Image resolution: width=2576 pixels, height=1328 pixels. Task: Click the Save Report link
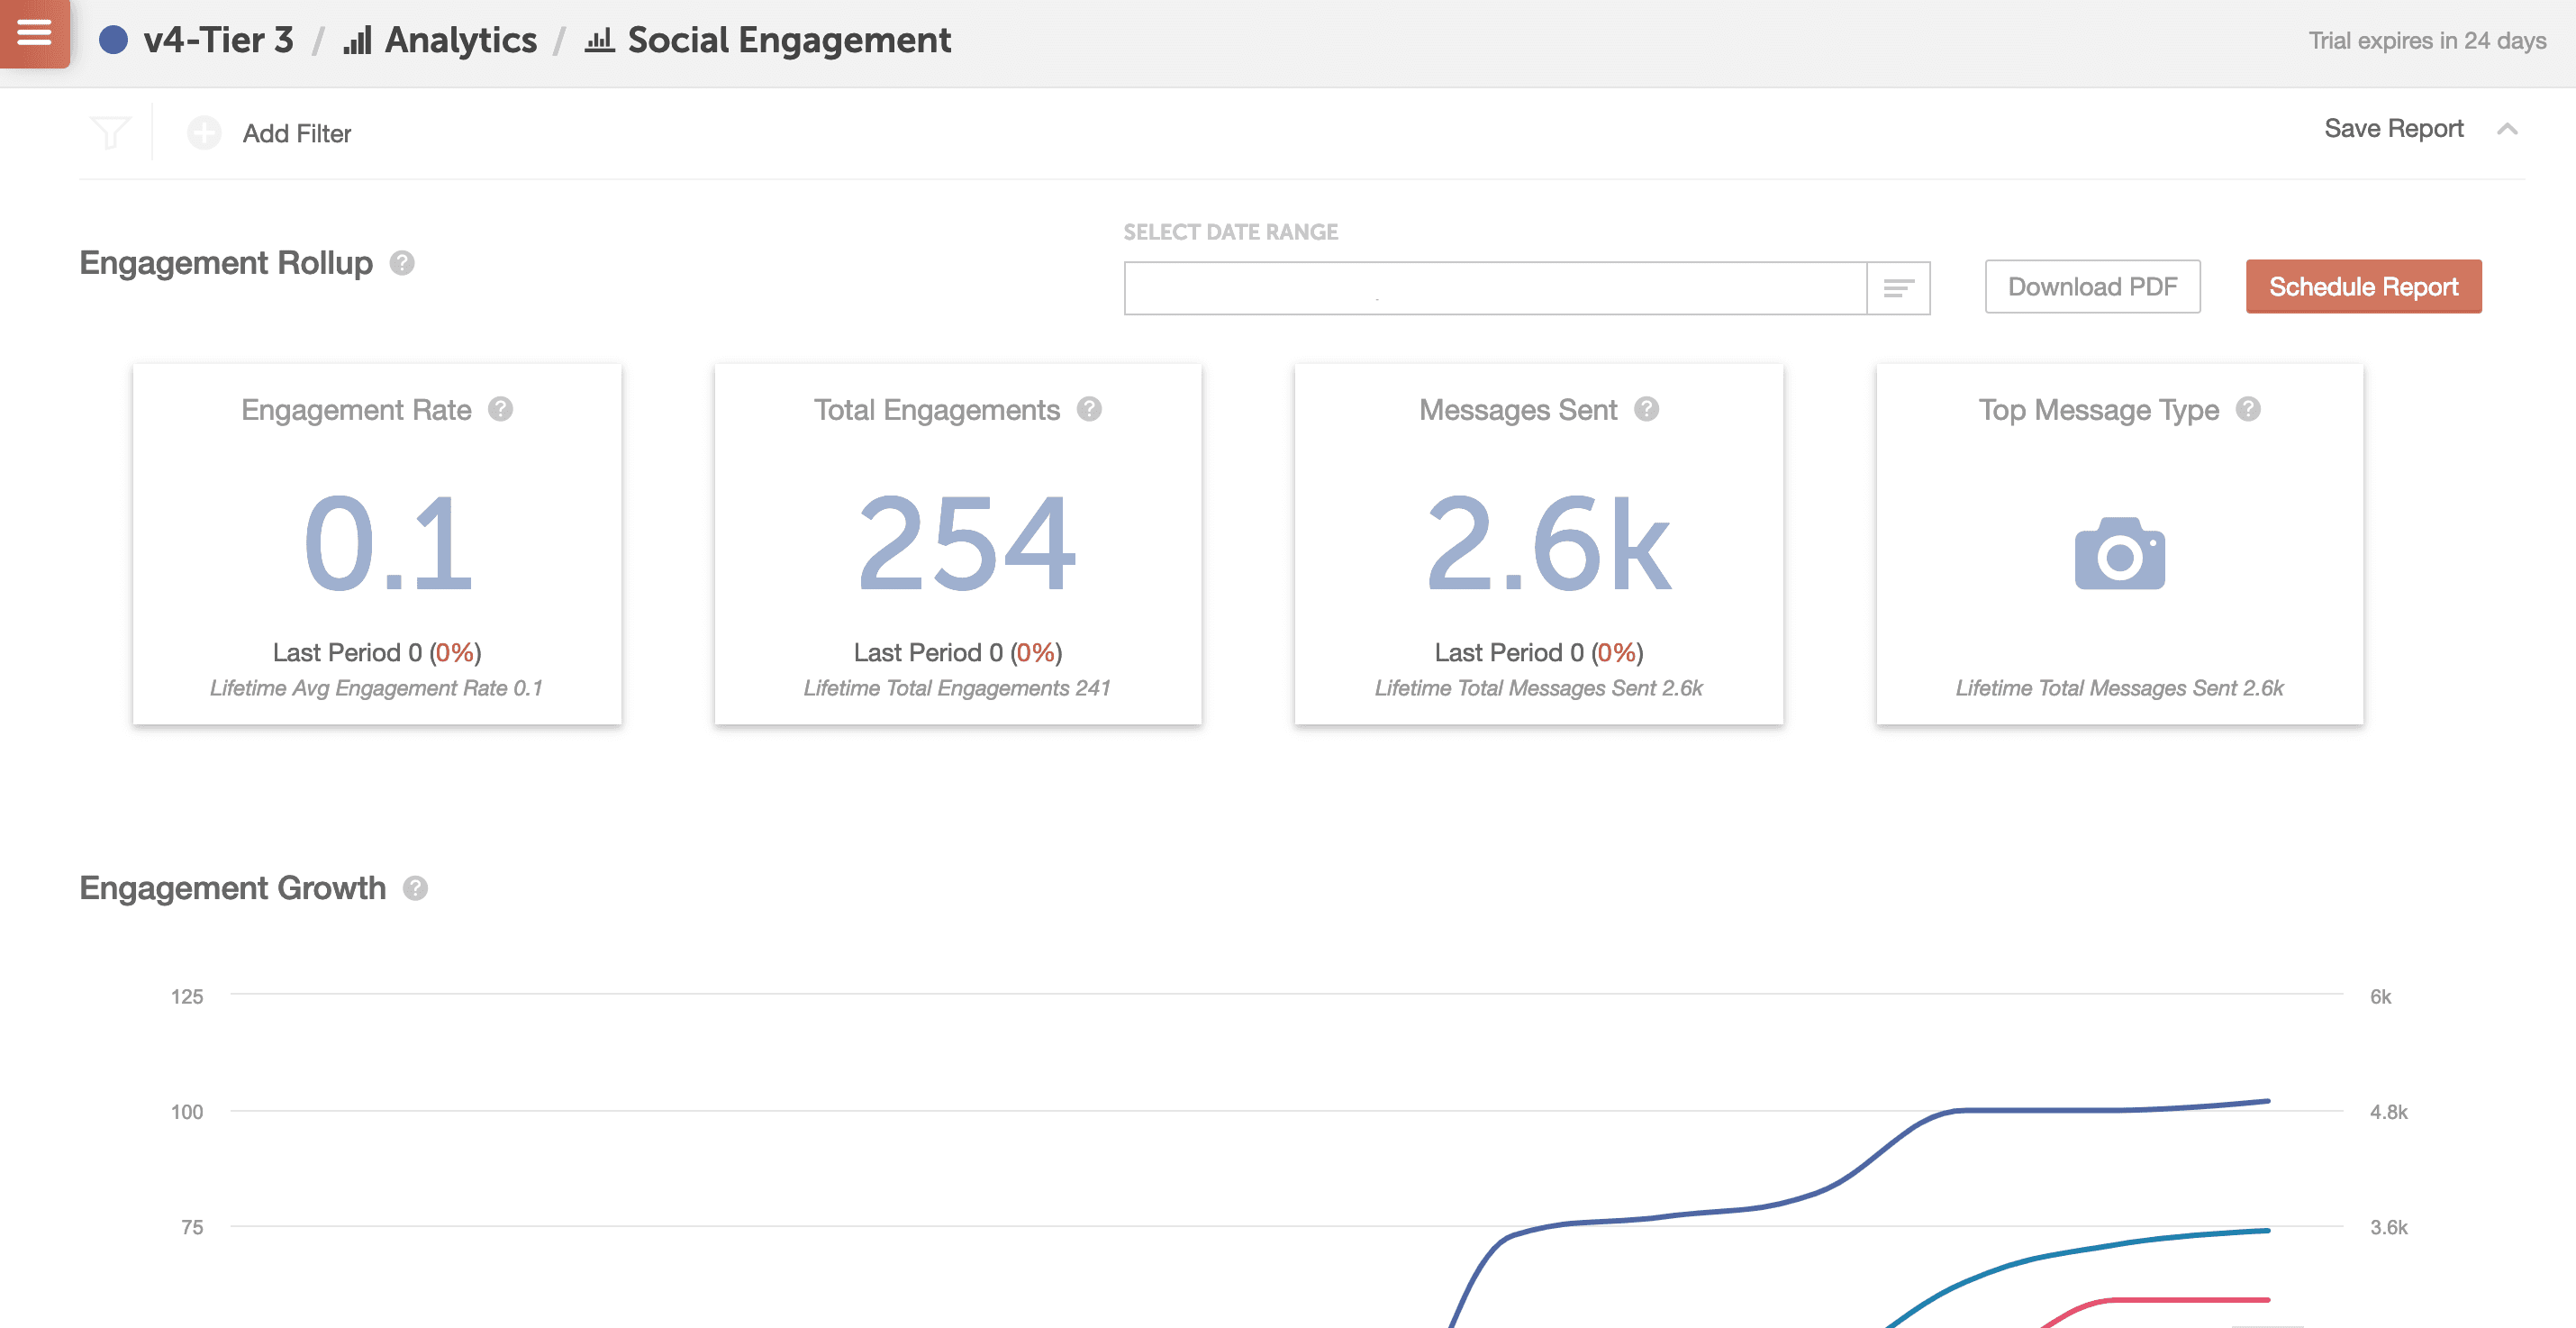tap(2393, 129)
